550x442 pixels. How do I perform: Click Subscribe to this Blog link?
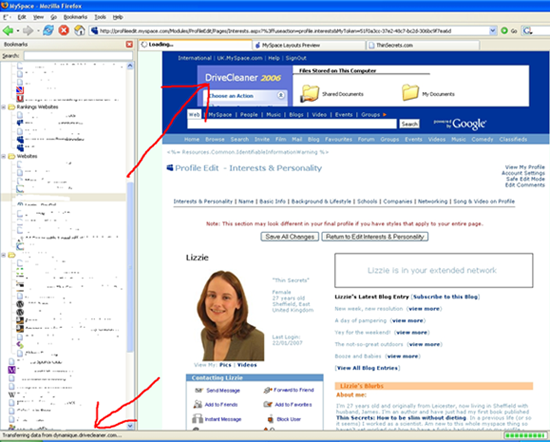(x=445, y=297)
